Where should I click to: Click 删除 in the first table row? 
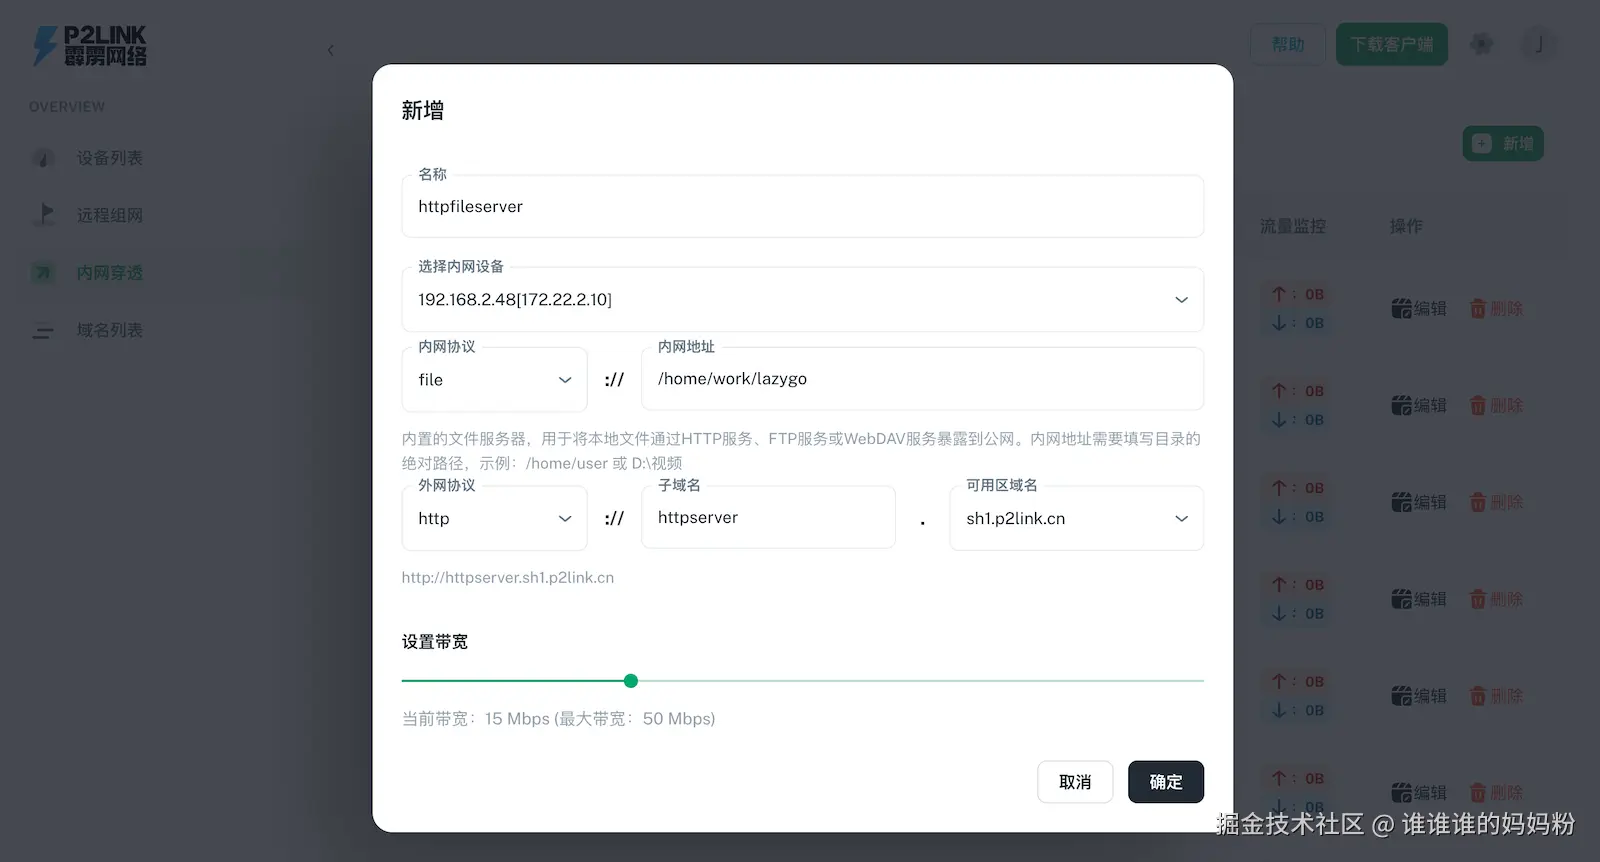click(1496, 309)
